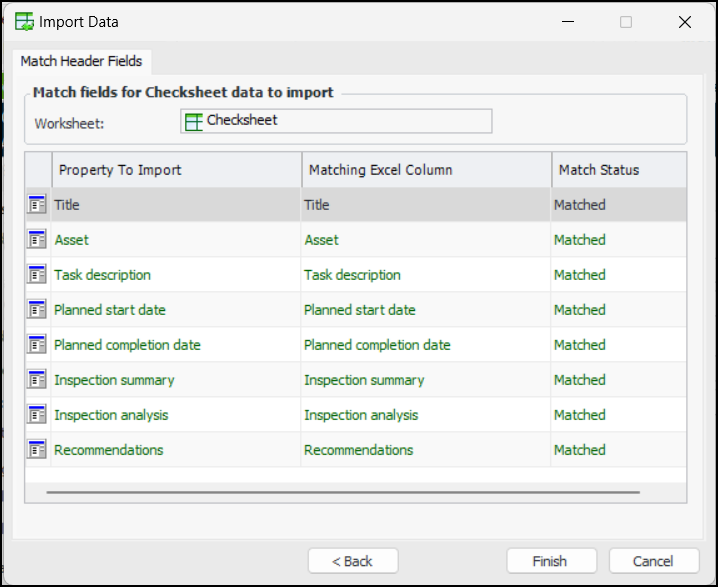Viewport: 718px width, 587px height.
Task: Click the Inspection summary row icon
Action: (37, 380)
